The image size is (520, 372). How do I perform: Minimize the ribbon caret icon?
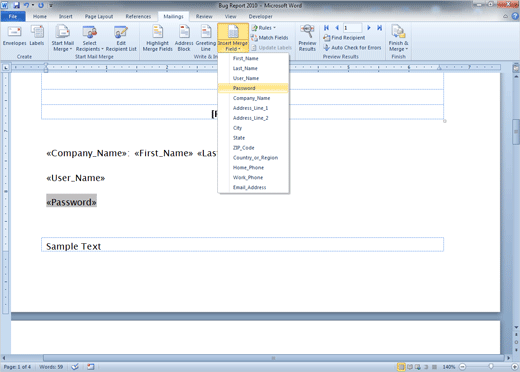tap(506, 16)
